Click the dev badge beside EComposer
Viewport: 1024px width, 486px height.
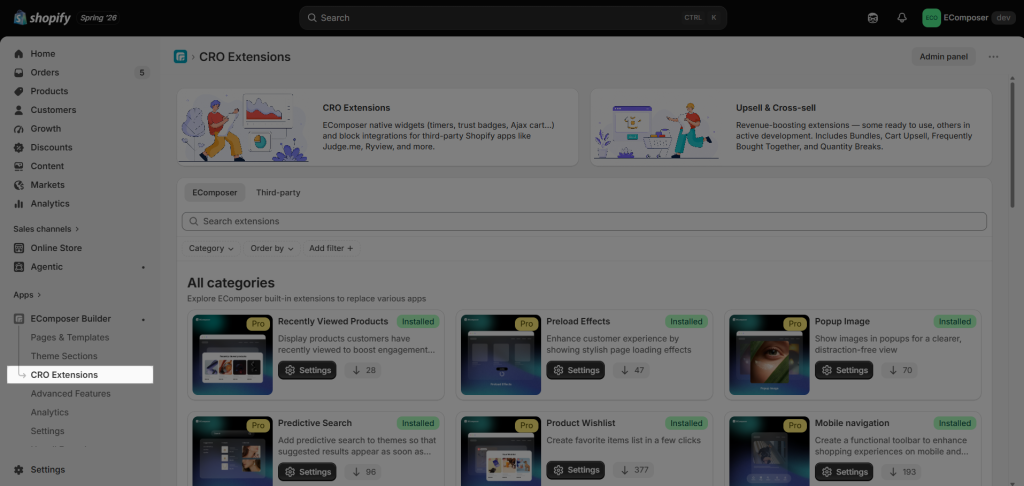1002,18
